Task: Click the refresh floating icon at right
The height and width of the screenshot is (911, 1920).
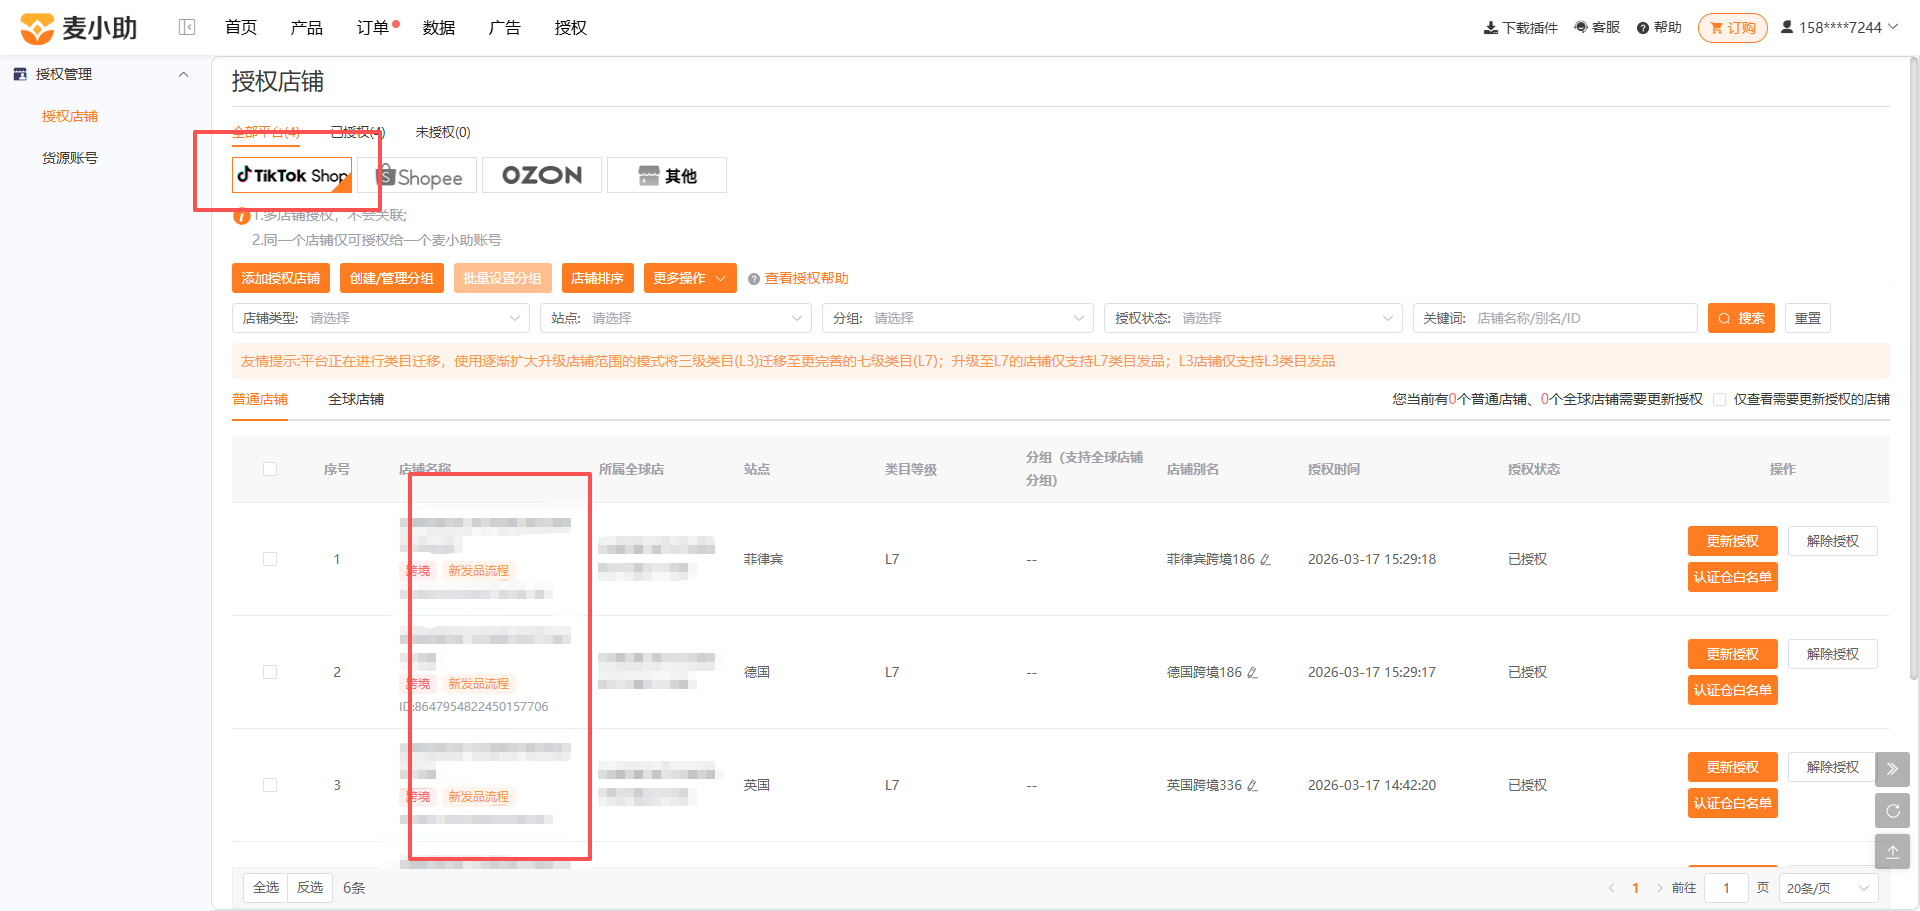Action: (x=1892, y=811)
